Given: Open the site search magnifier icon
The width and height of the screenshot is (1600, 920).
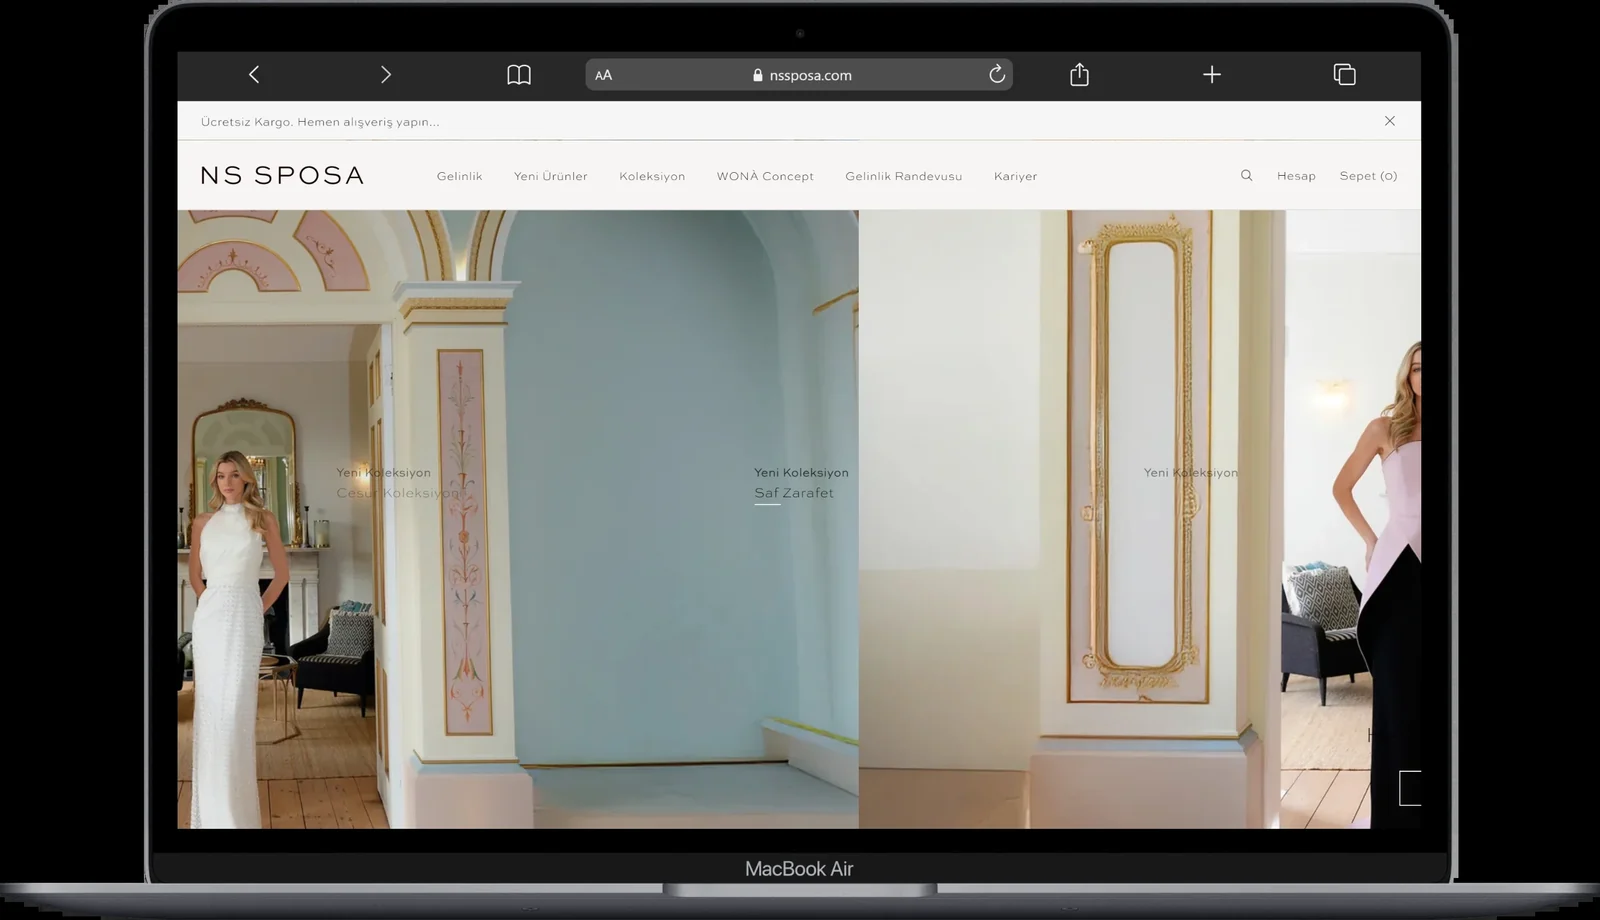Looking at the screenshot, I should coord(1246,175).
